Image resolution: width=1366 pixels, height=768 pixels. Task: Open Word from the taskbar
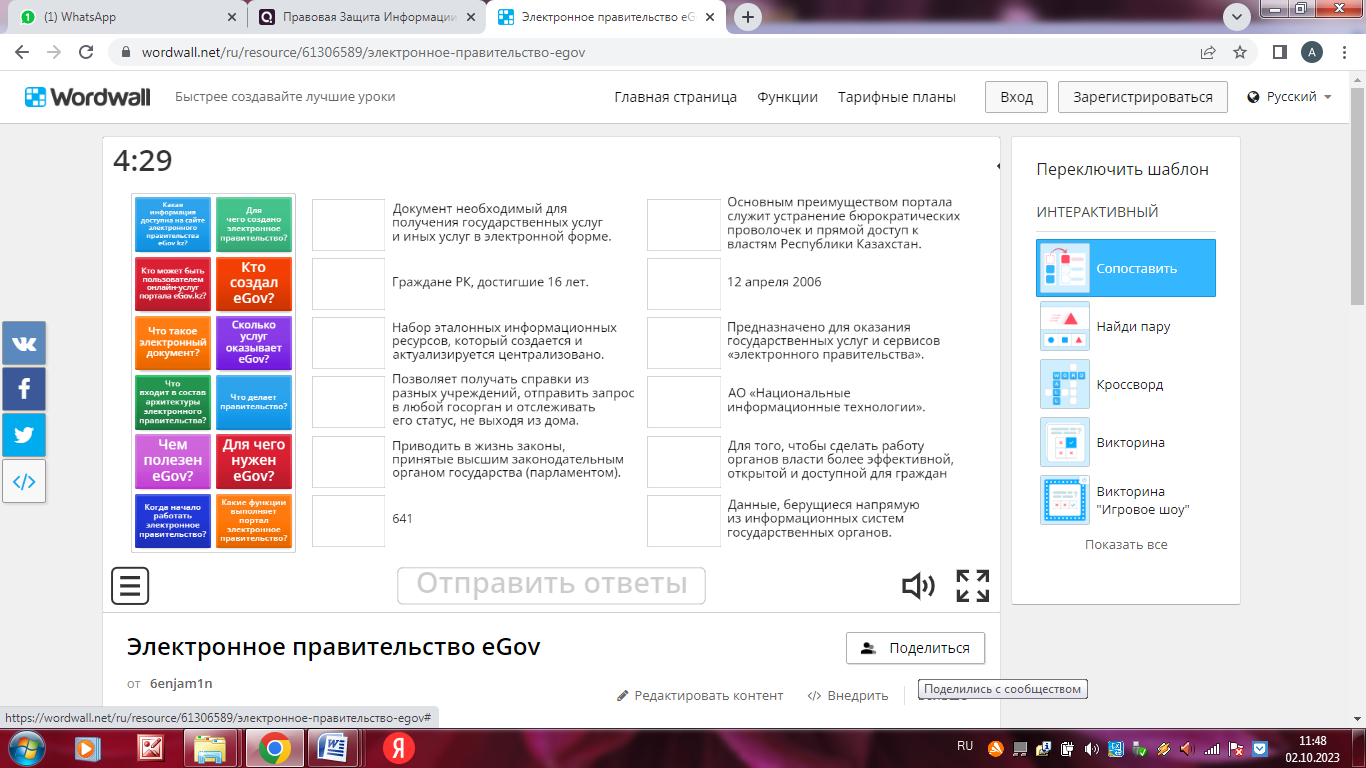tap(334, 747)
